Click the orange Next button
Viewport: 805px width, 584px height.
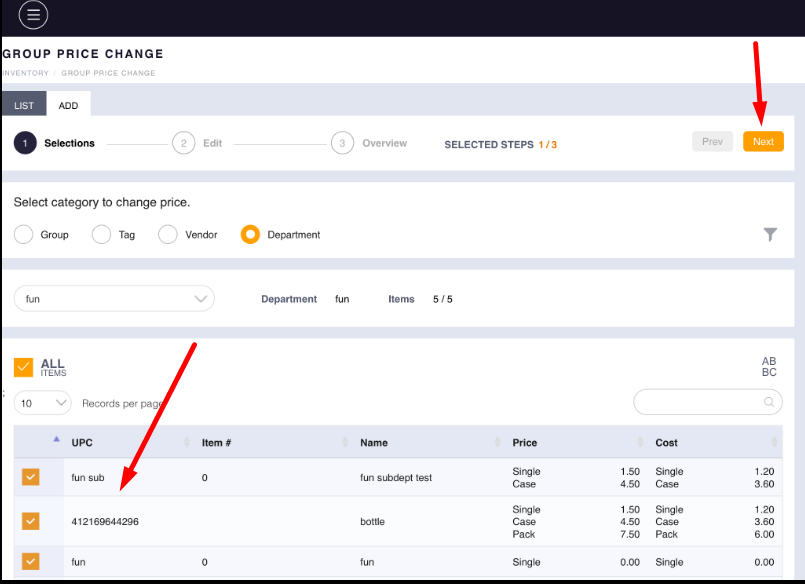coord(763,142)
